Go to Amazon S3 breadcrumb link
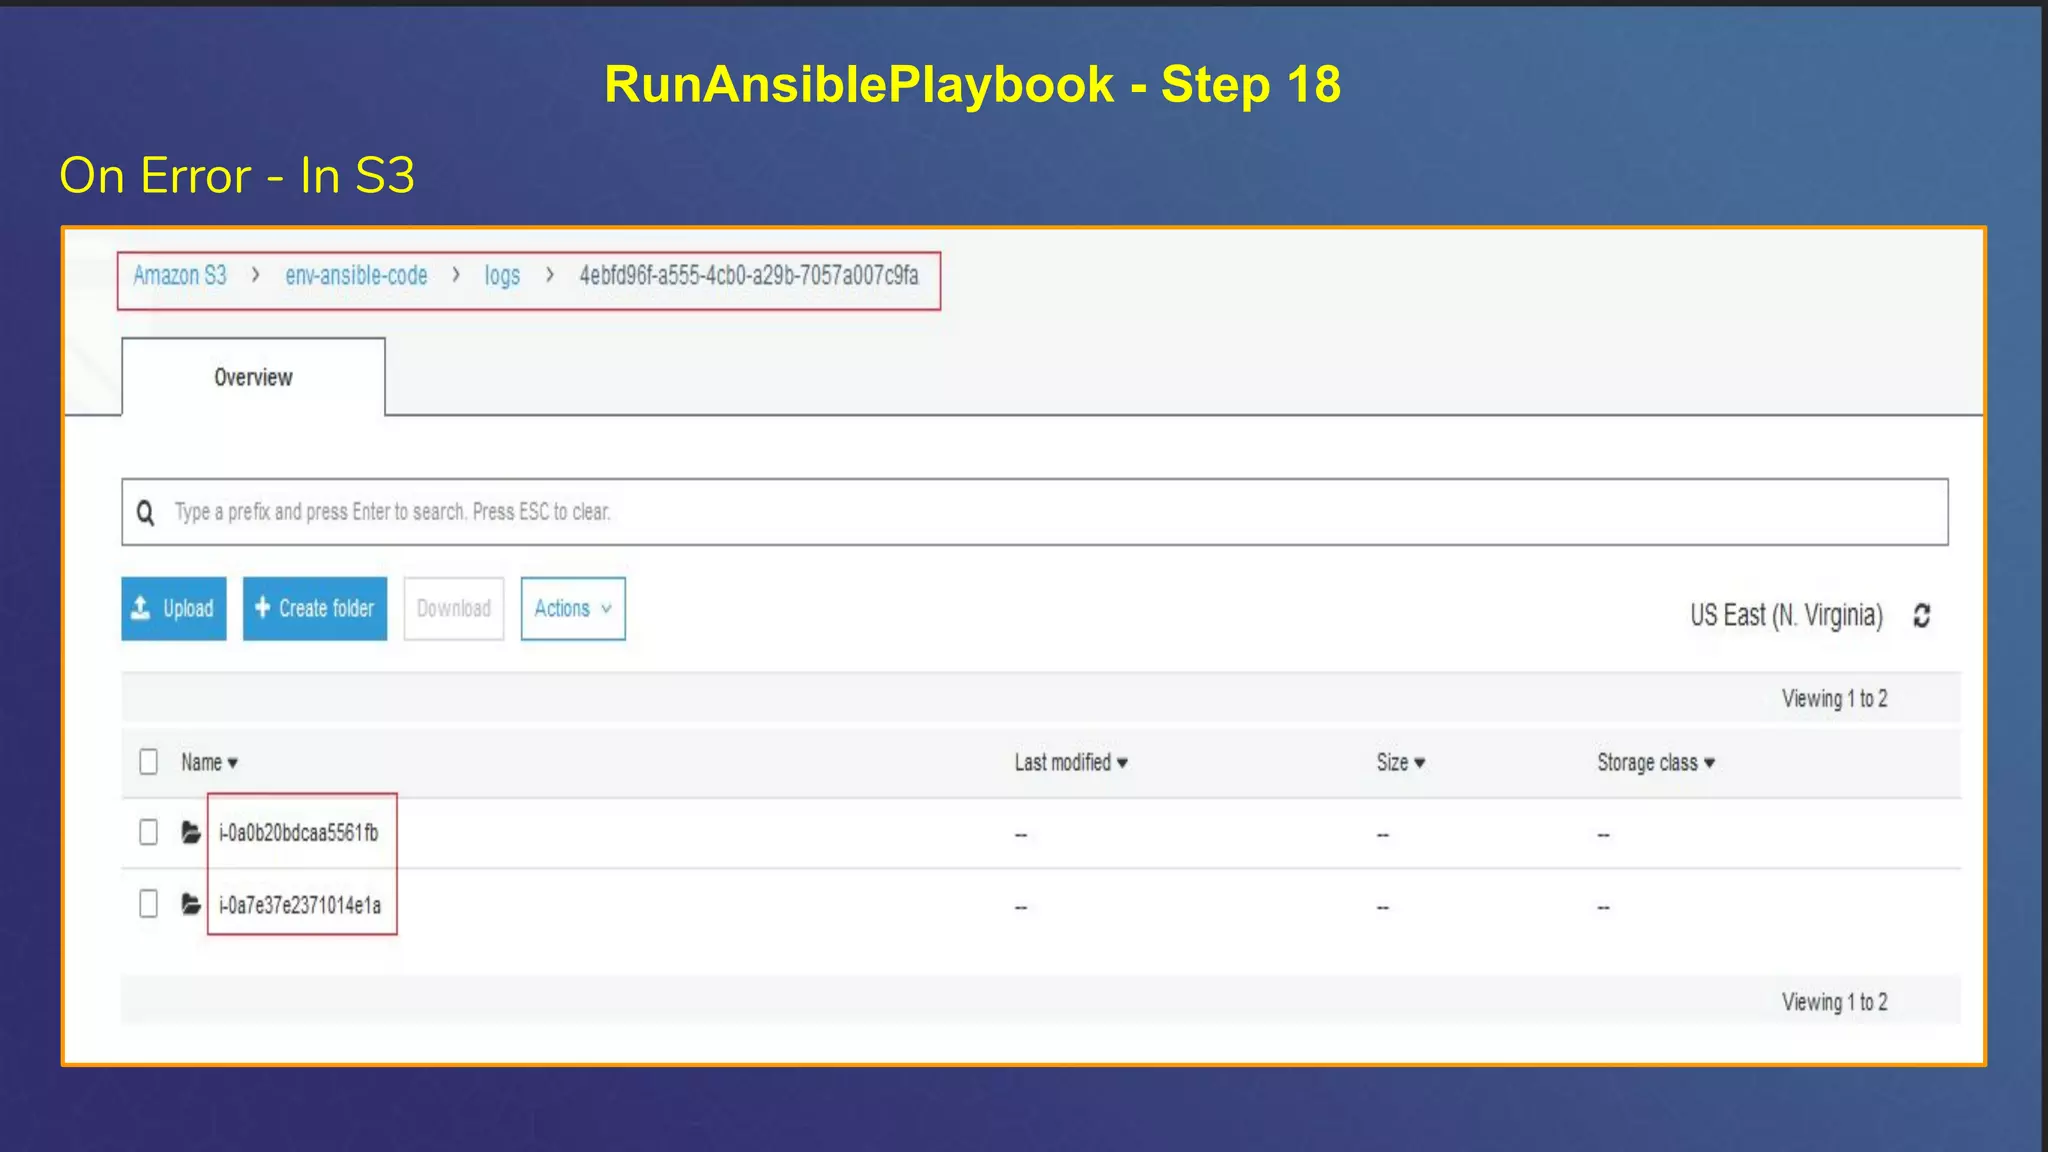The width and height of the screenshot is (2048, 1152). pos(180,275)
